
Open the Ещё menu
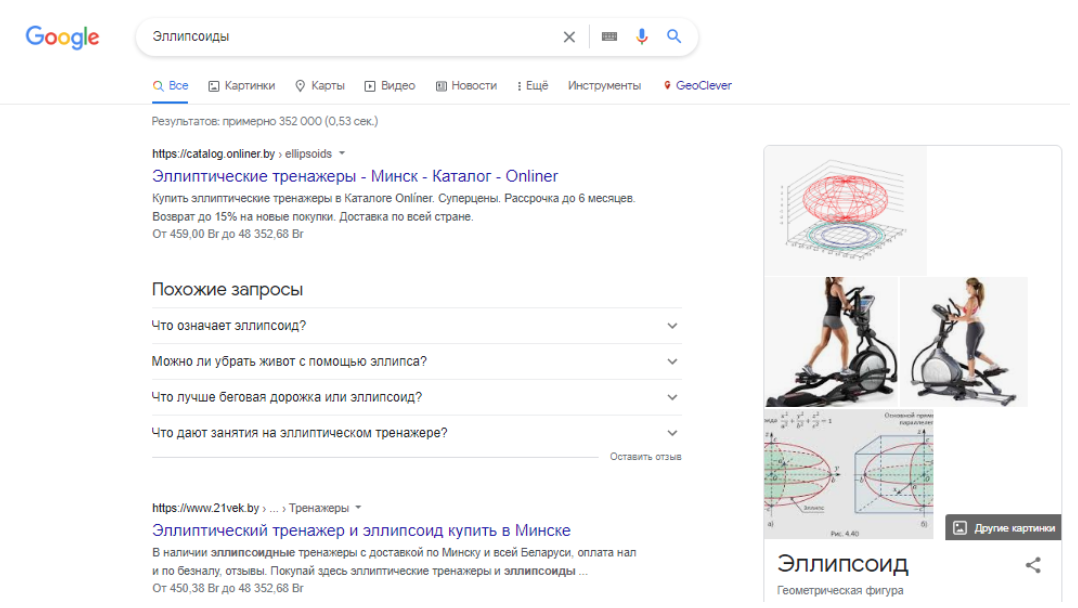tap(533, 86)
